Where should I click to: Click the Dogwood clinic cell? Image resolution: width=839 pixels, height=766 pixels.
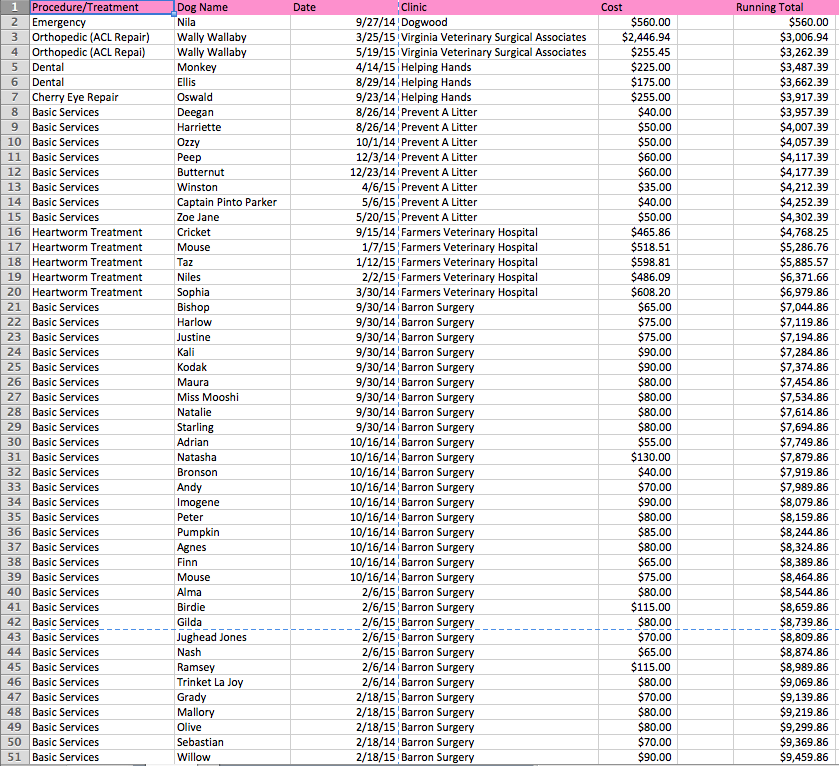[x=498, y=22]
